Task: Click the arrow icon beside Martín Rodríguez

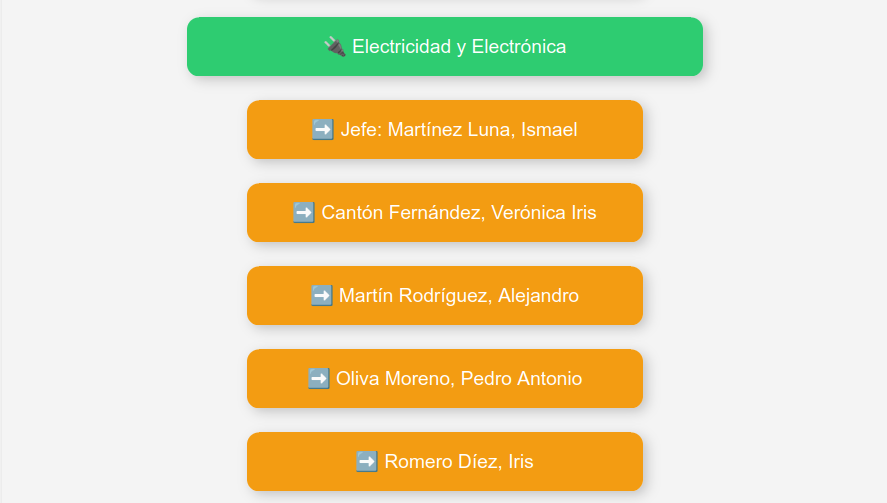Action: tap(321, 295)
